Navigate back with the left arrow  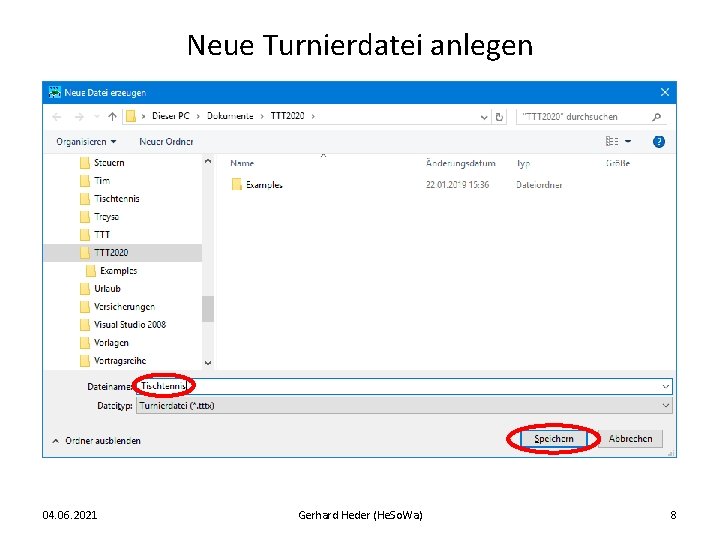point(57,117)
